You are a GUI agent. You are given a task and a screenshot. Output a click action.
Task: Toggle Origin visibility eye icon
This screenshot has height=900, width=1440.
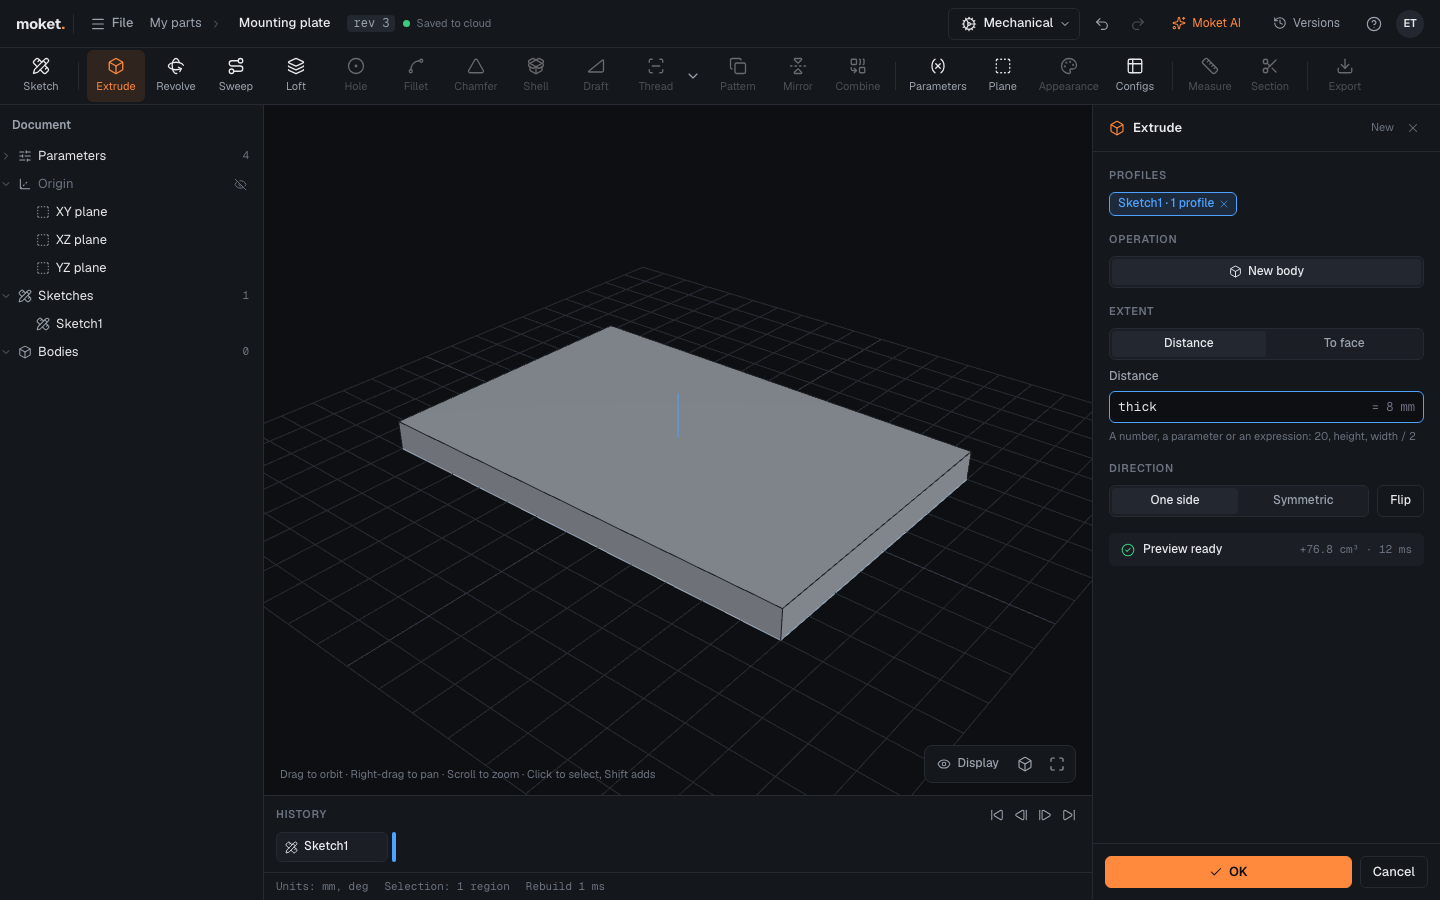[x=240, y=184]
